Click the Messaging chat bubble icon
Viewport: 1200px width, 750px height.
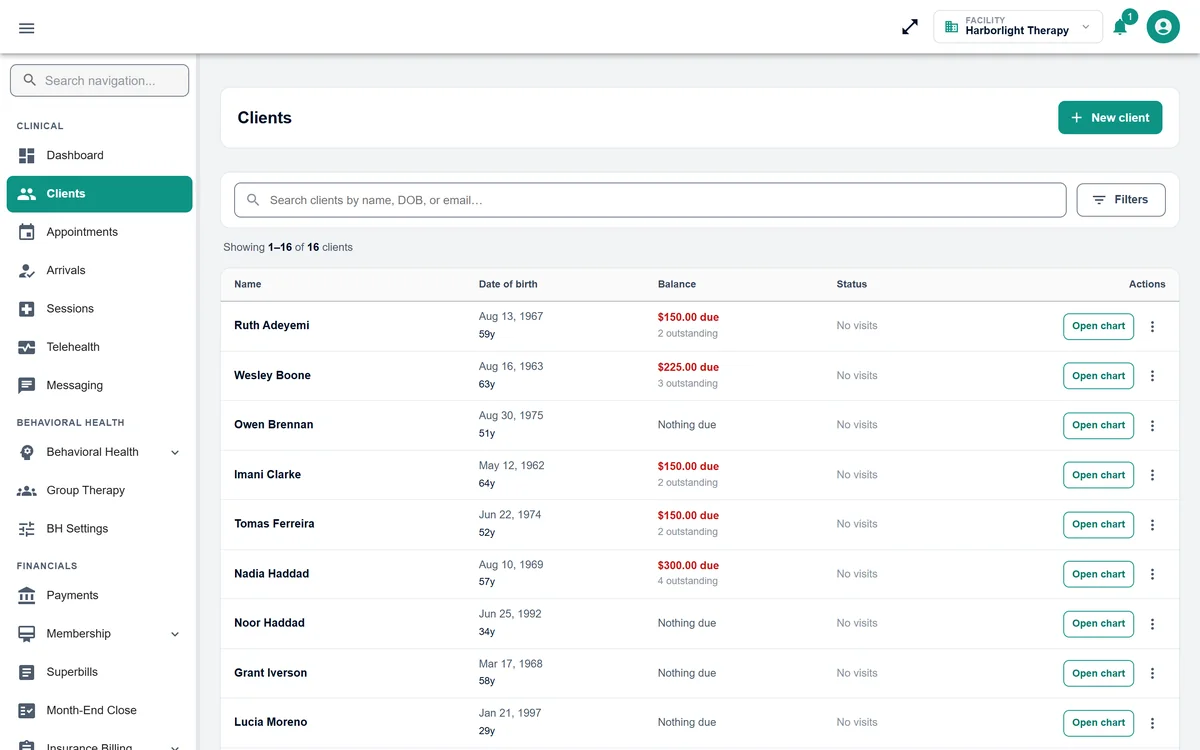tap(27, 385)
